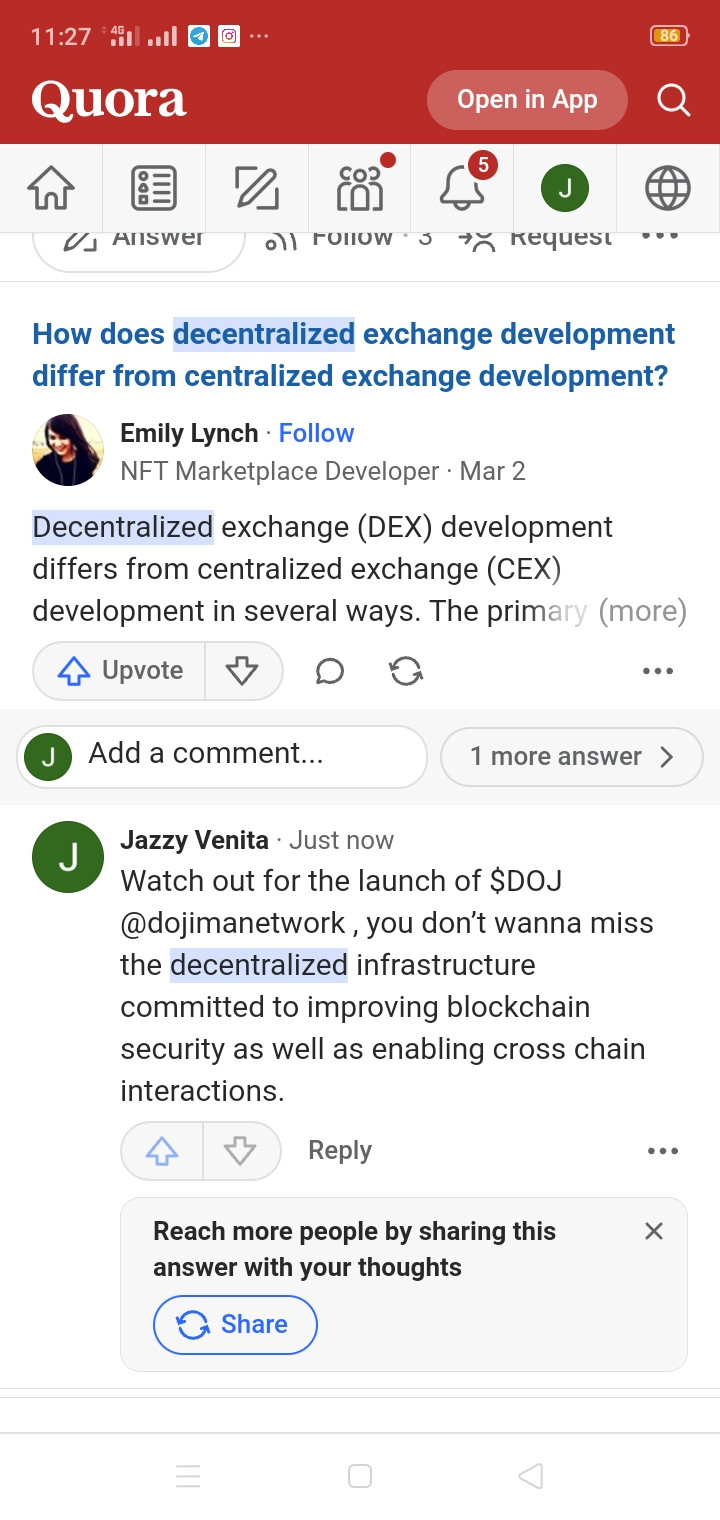The width and height of the screenshot is (720, 1520).
Task: Follow Emily Lynch
Action: 316,433
